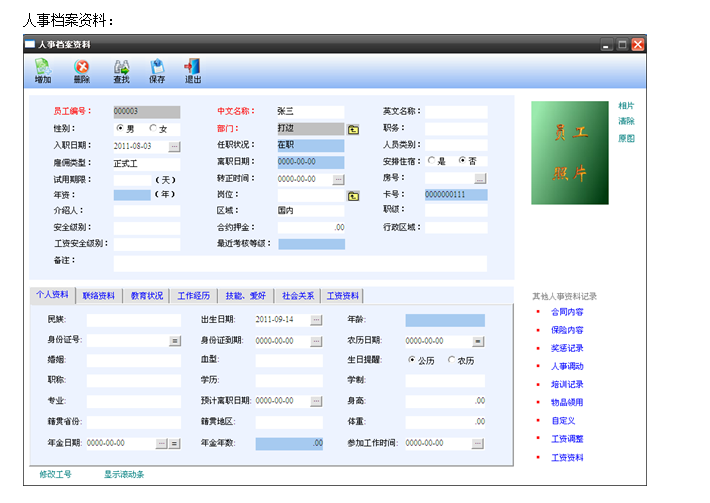710x503 pixels.
Task: Select the 女 gender radio button
Action: pyautogui.click(x=153, y=129)
